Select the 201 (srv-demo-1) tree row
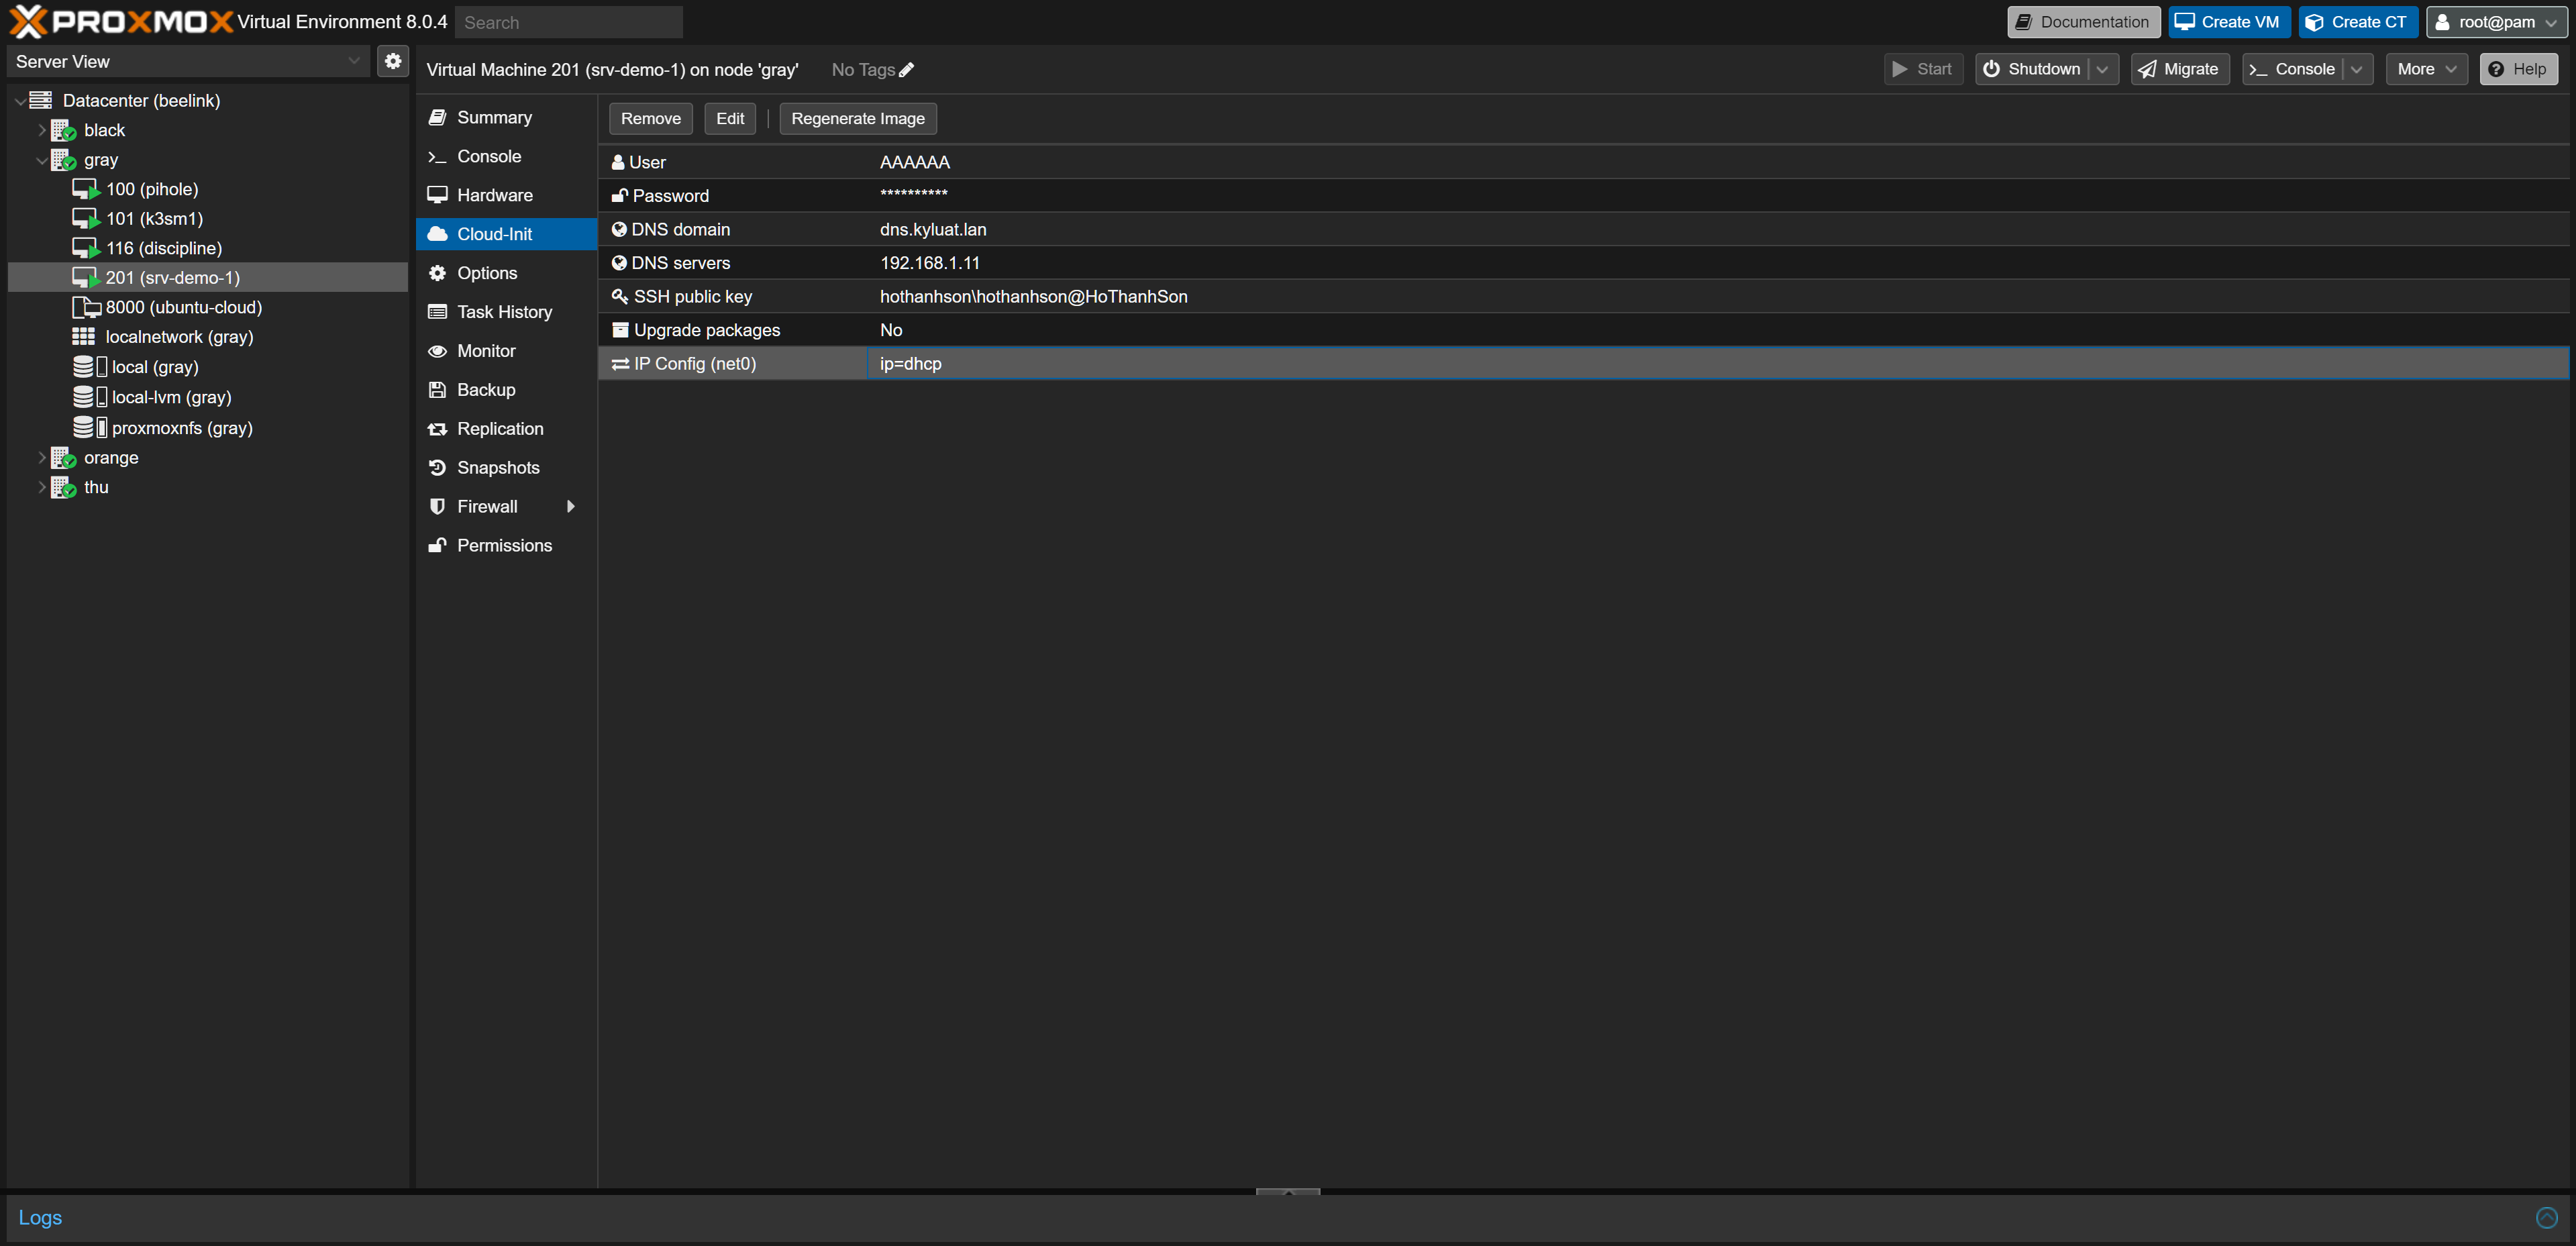2576x1246 pixels. 208,277
